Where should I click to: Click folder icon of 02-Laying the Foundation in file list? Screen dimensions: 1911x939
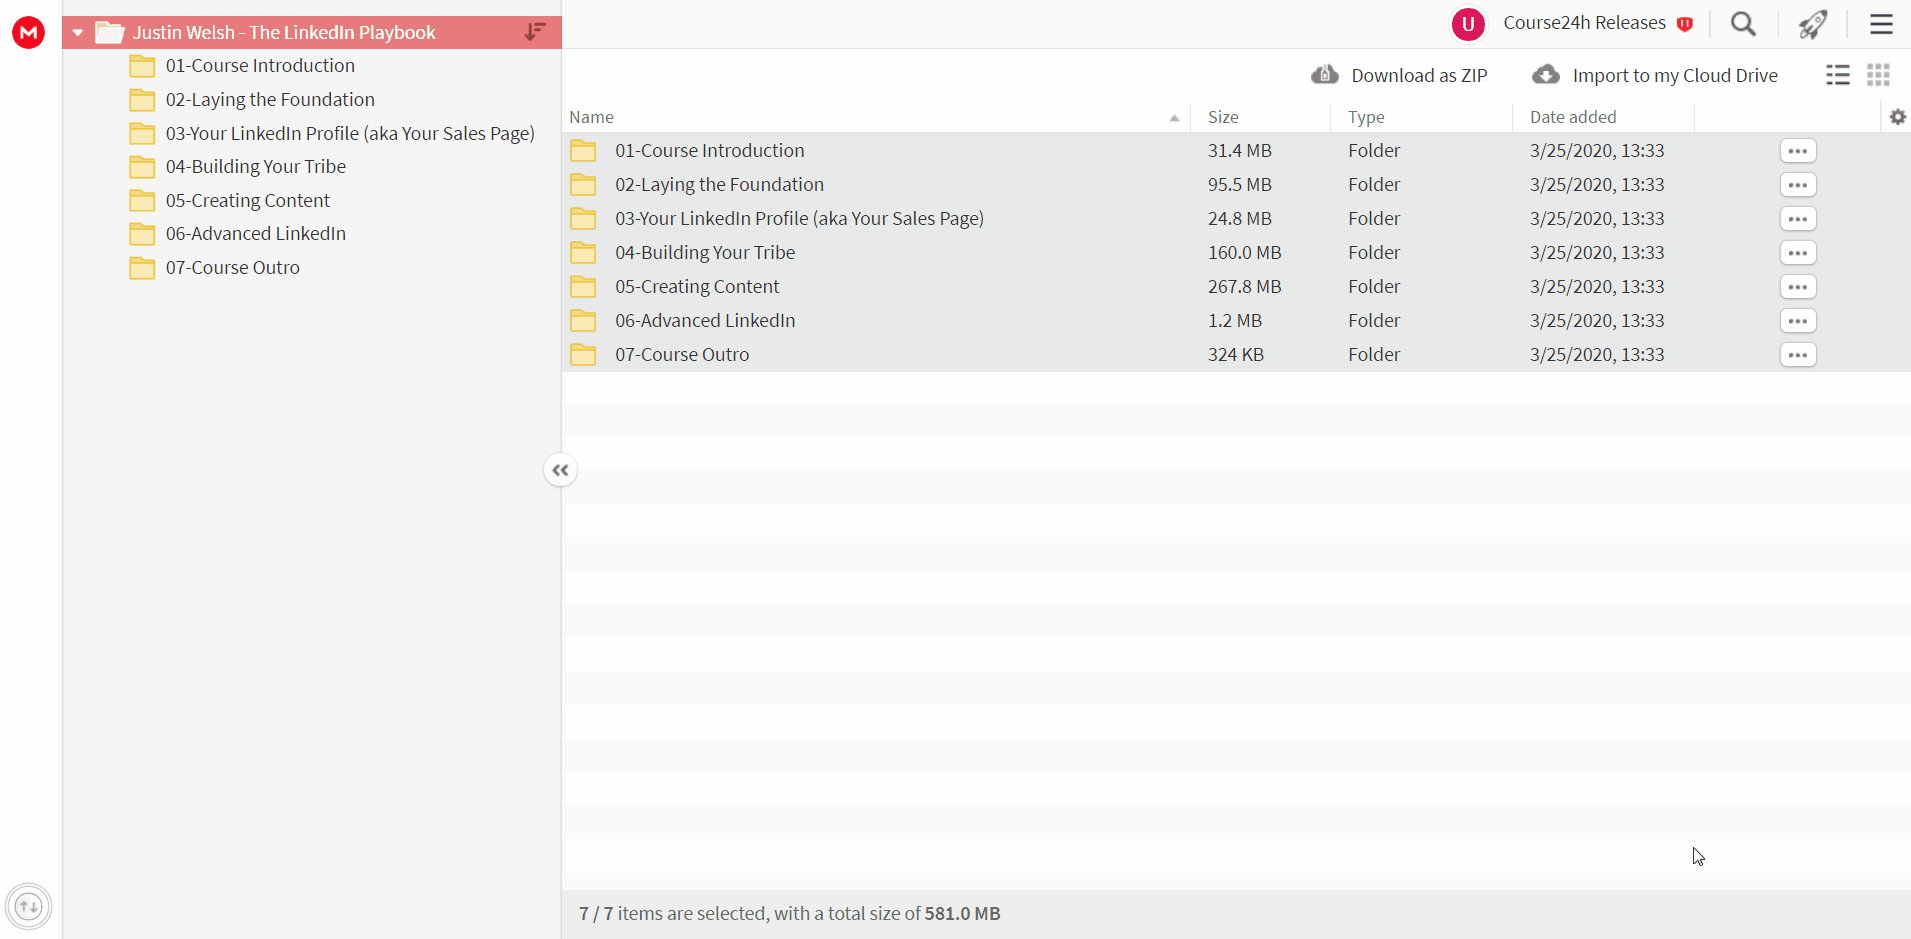pyautogui.click(x=583, y=185)
